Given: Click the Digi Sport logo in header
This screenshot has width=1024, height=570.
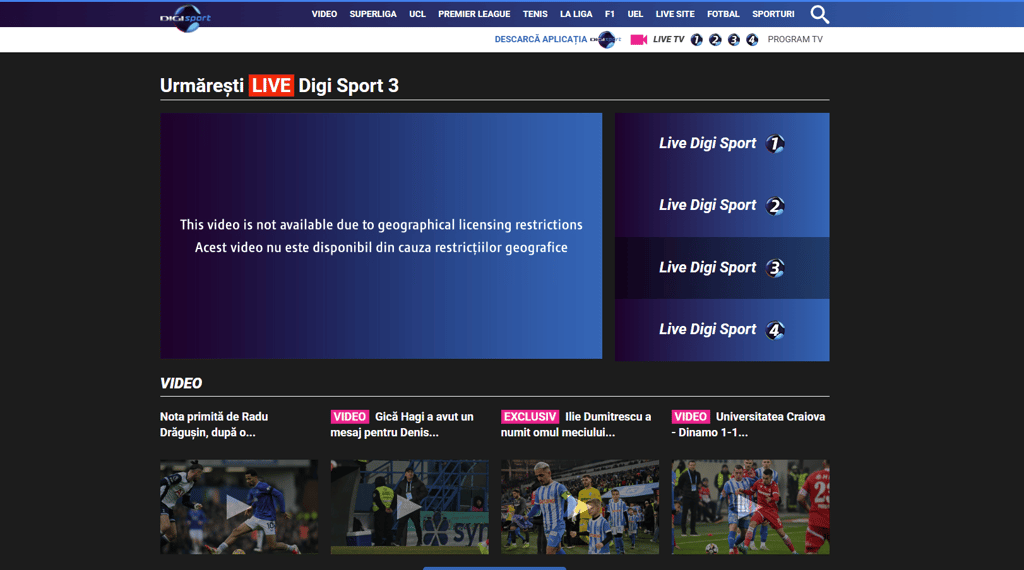Looking at the screenshot, I should [x=185, y=18].
